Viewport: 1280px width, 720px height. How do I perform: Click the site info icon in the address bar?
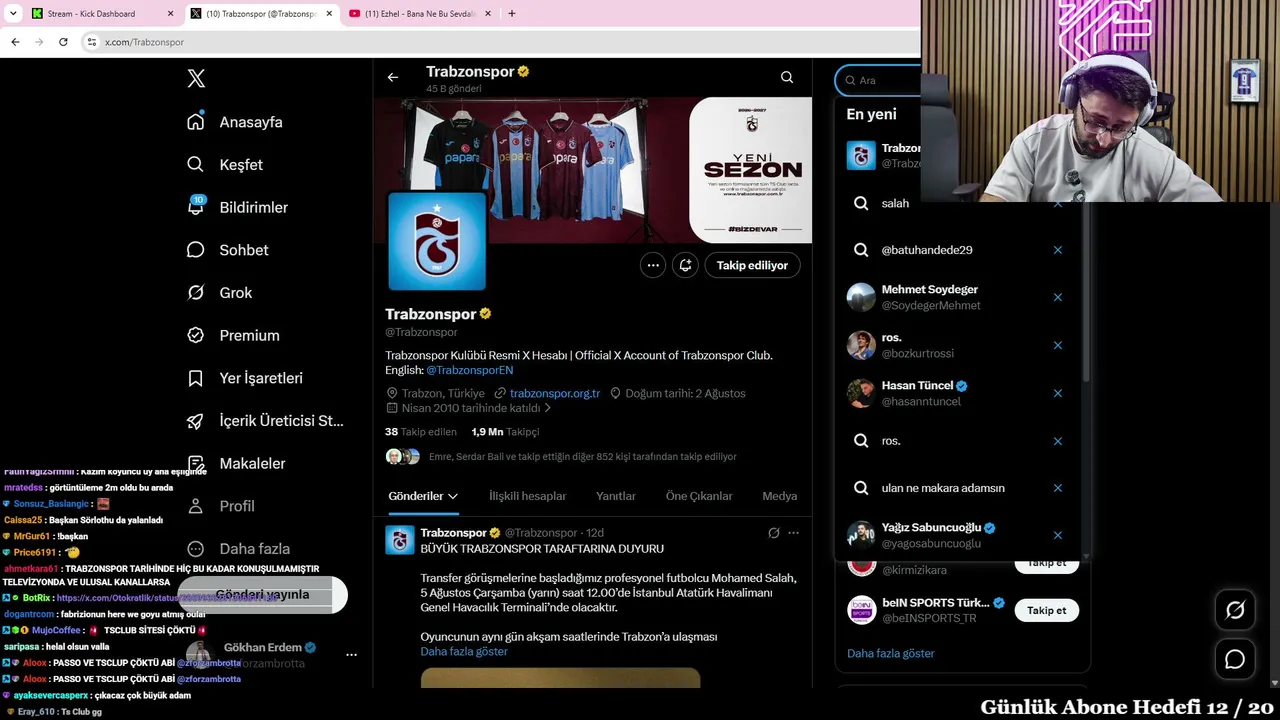tap(91, 42)
